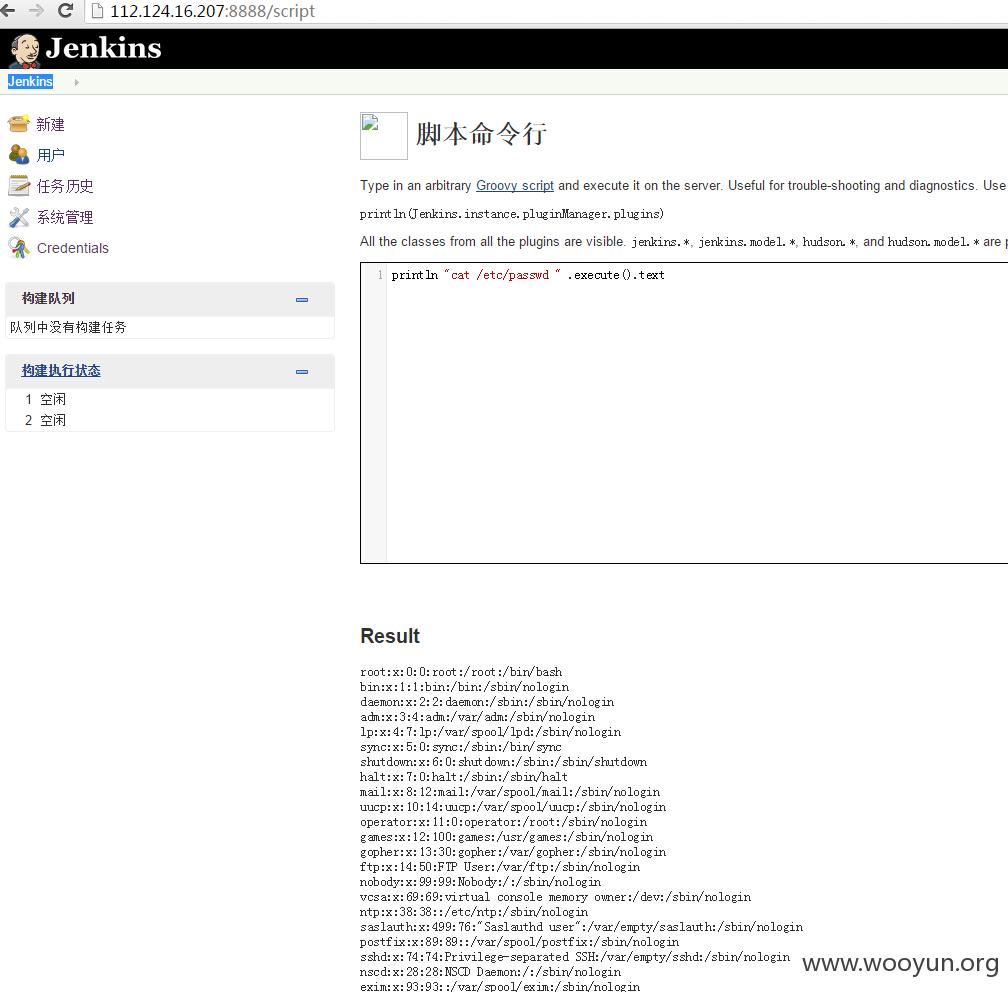Click the browser forward arrow
The image size is (1008, 992).
(37, 10)
